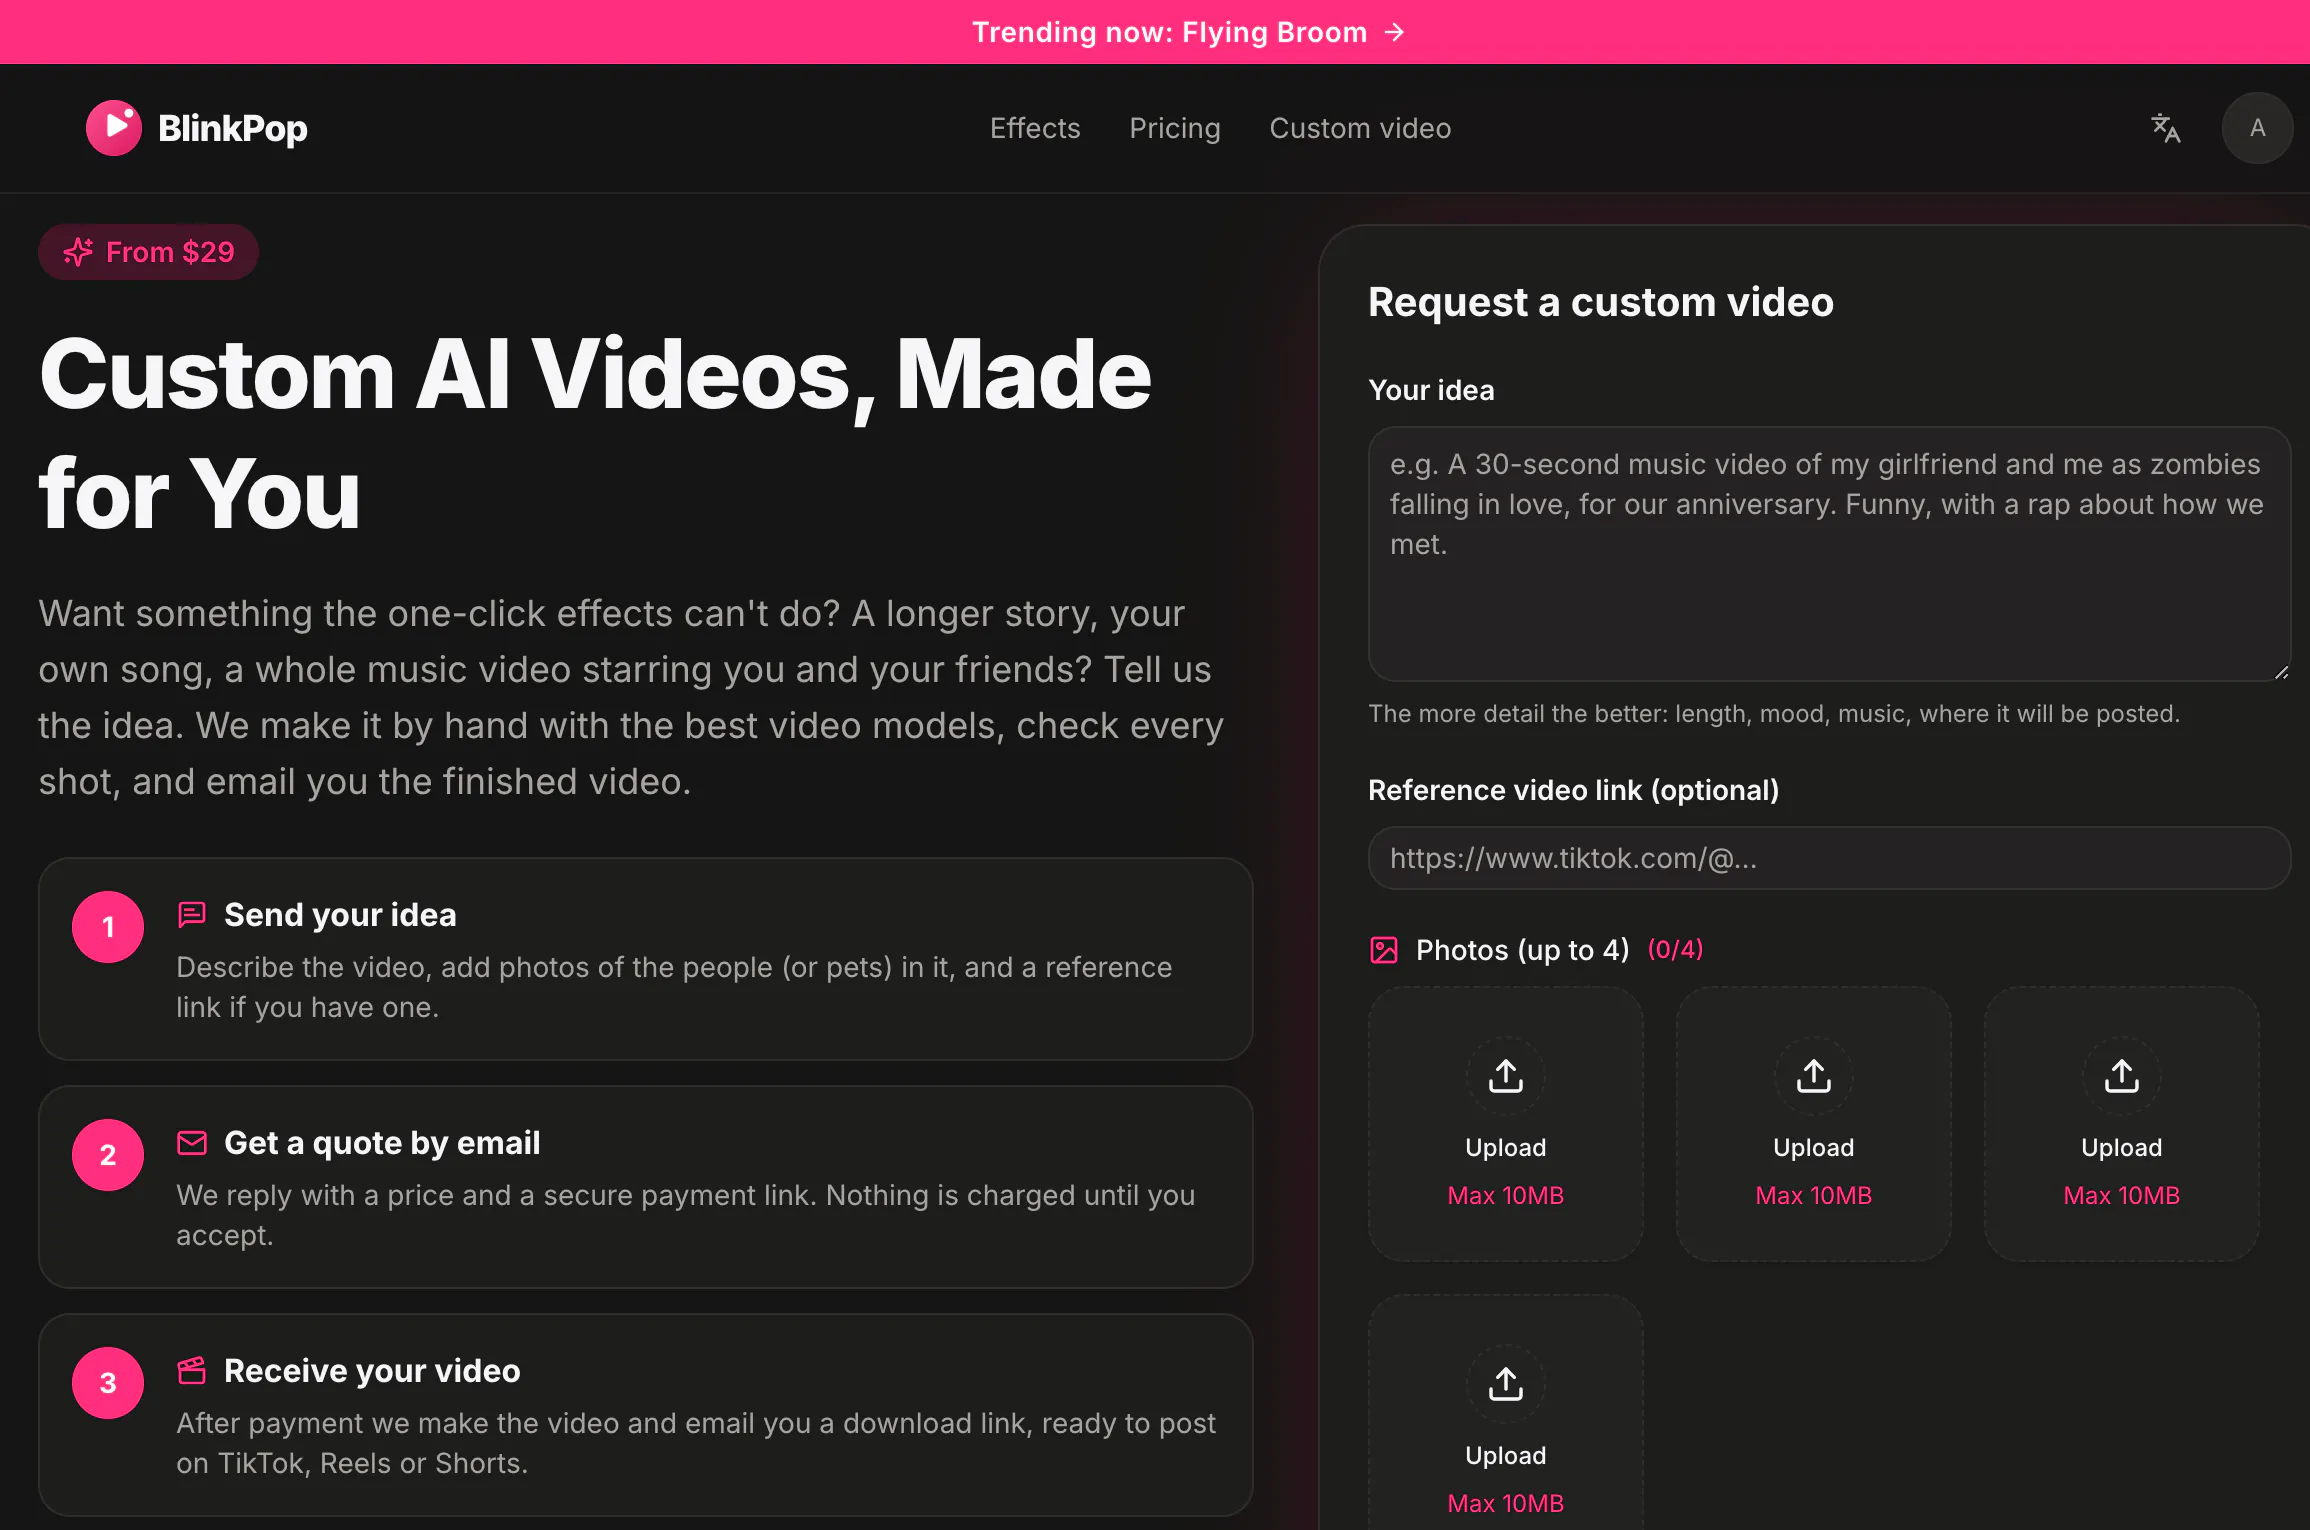Screen dimensions: 2310x1530
Task: Click the image icon next to Photos
Action: (x=1384, y=950)
